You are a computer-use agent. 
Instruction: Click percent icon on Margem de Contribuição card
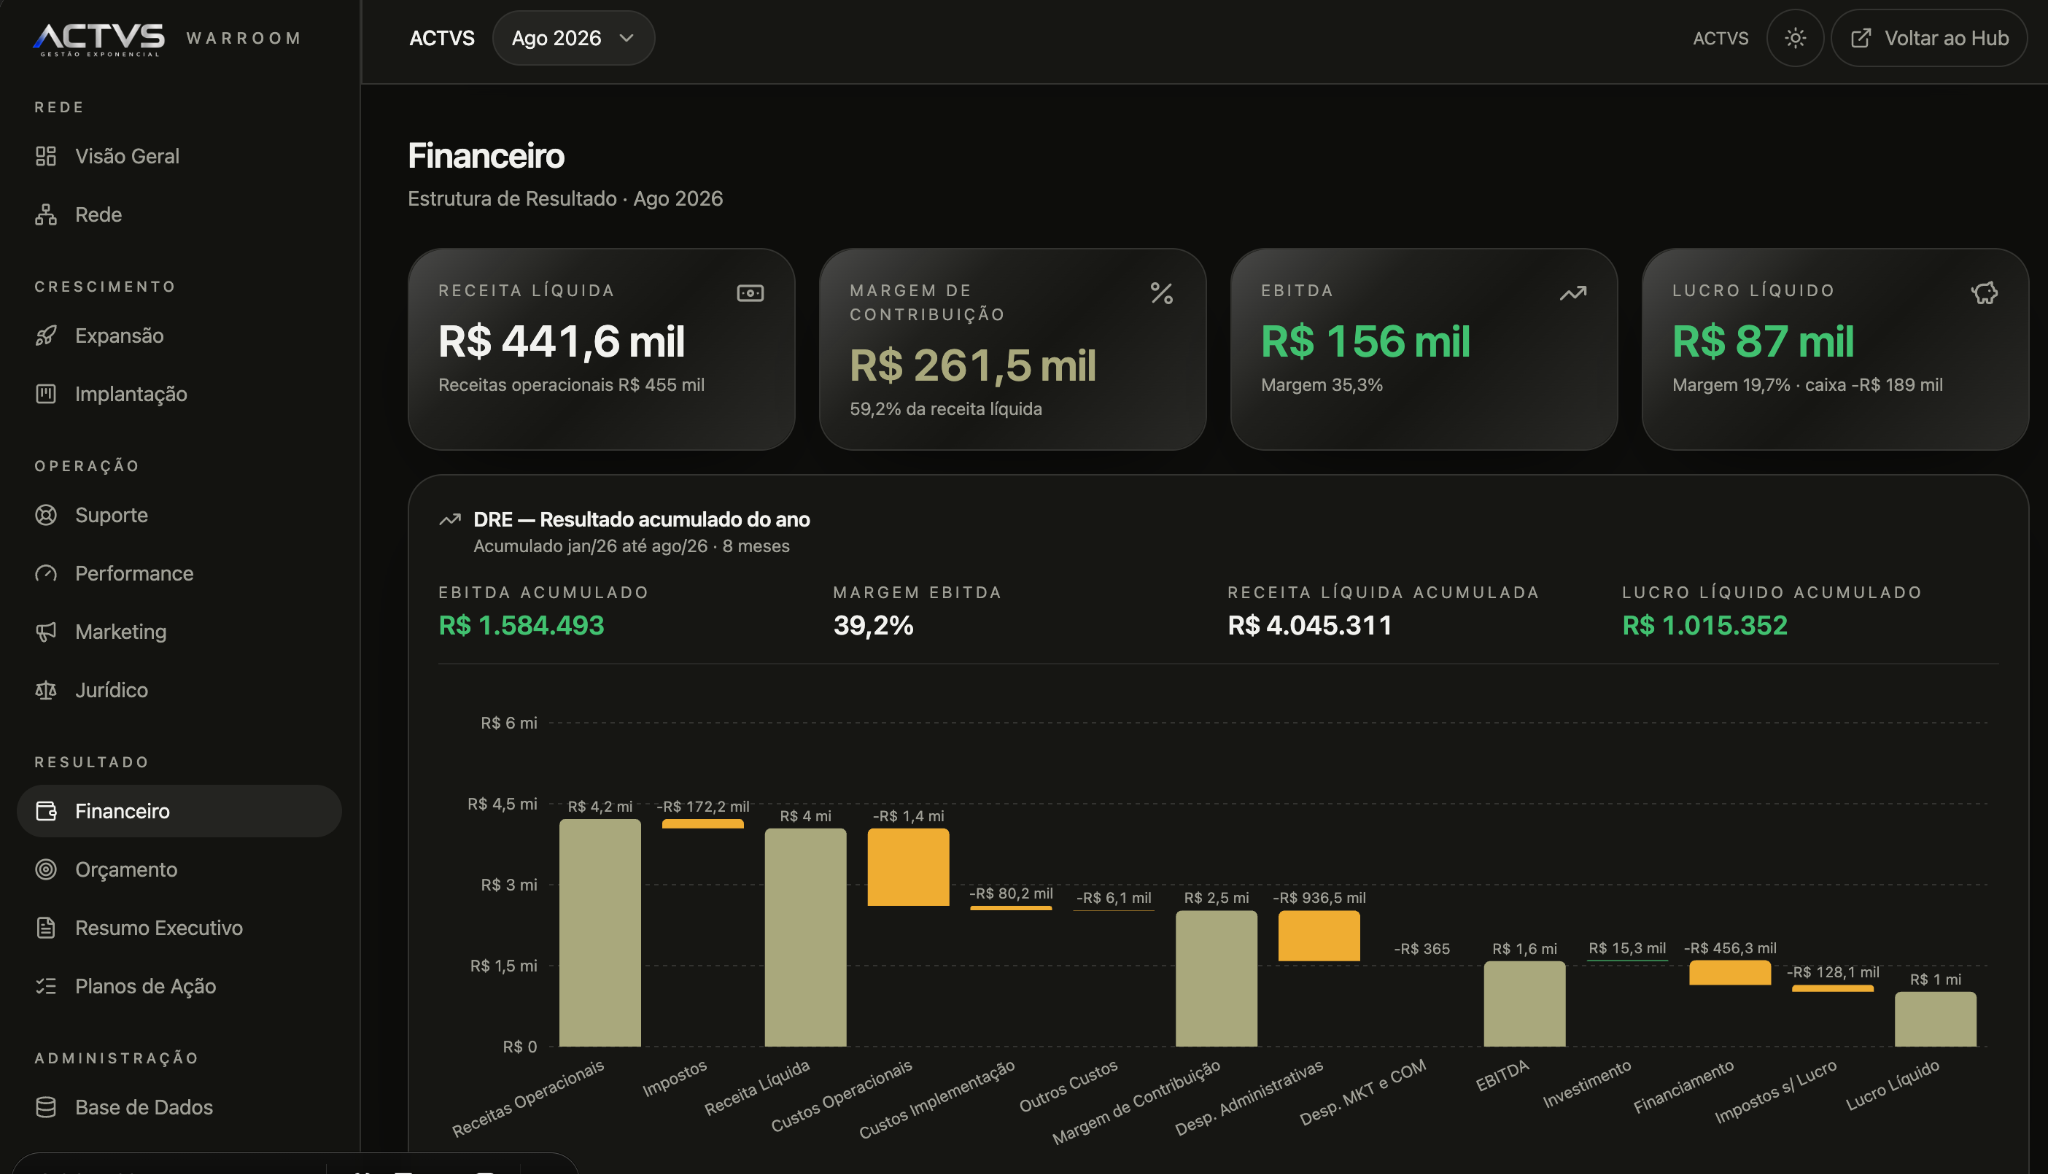point(1162,293)
